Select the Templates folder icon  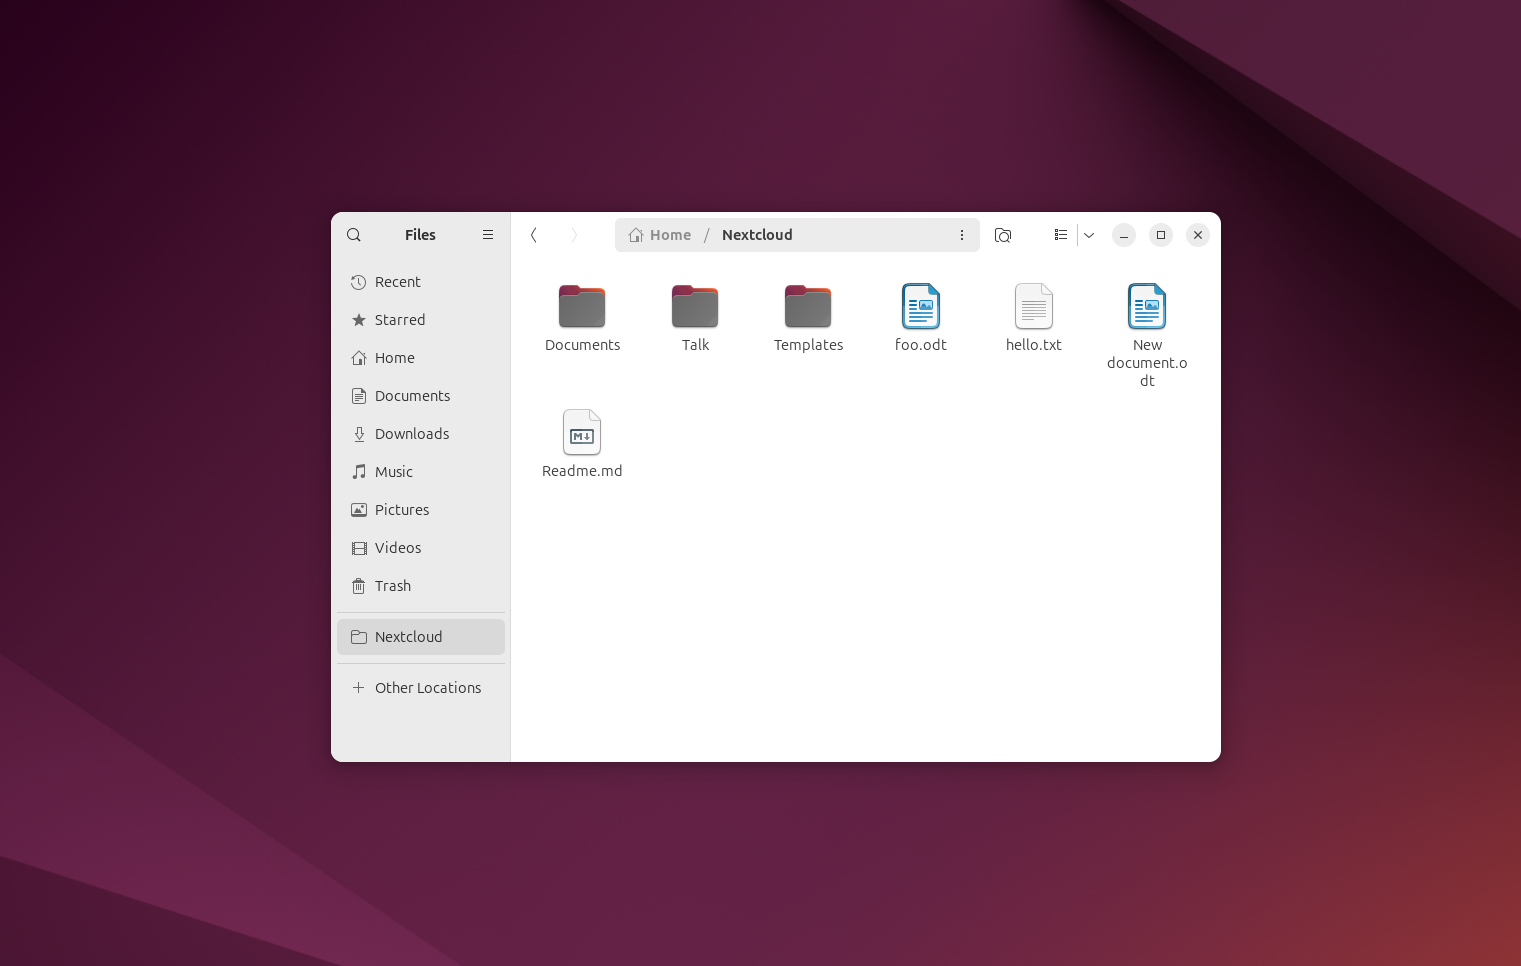click(808, 307)
